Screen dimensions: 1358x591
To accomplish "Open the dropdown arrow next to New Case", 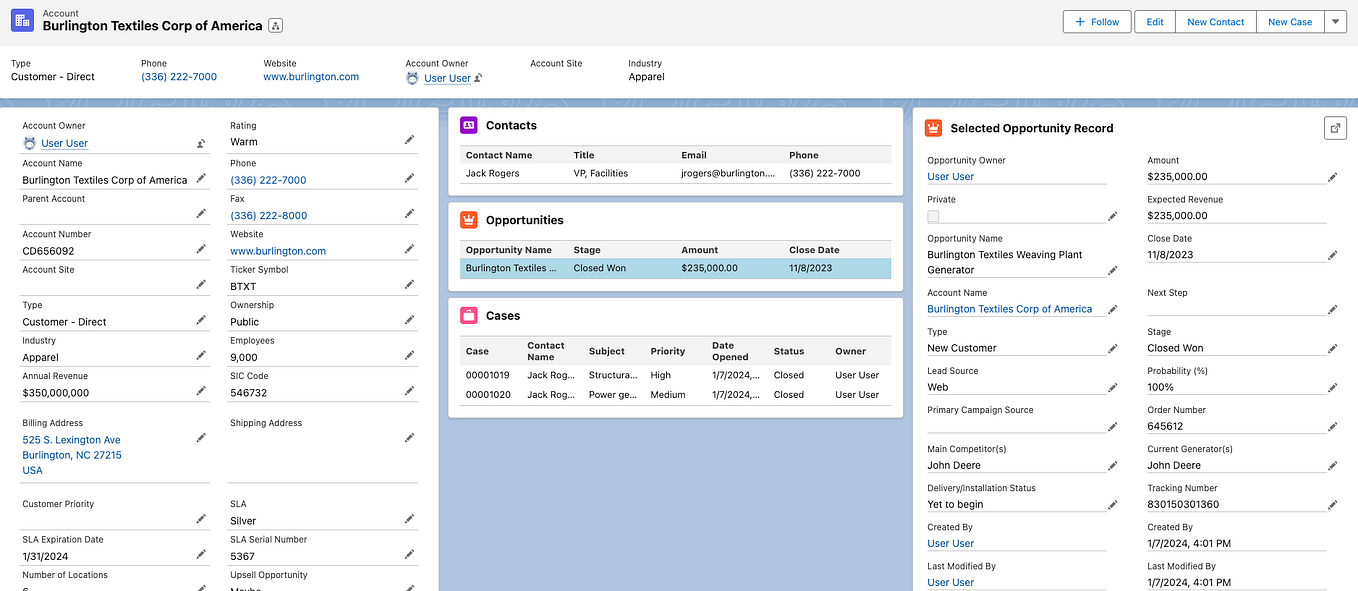I will click(1335, 21).
